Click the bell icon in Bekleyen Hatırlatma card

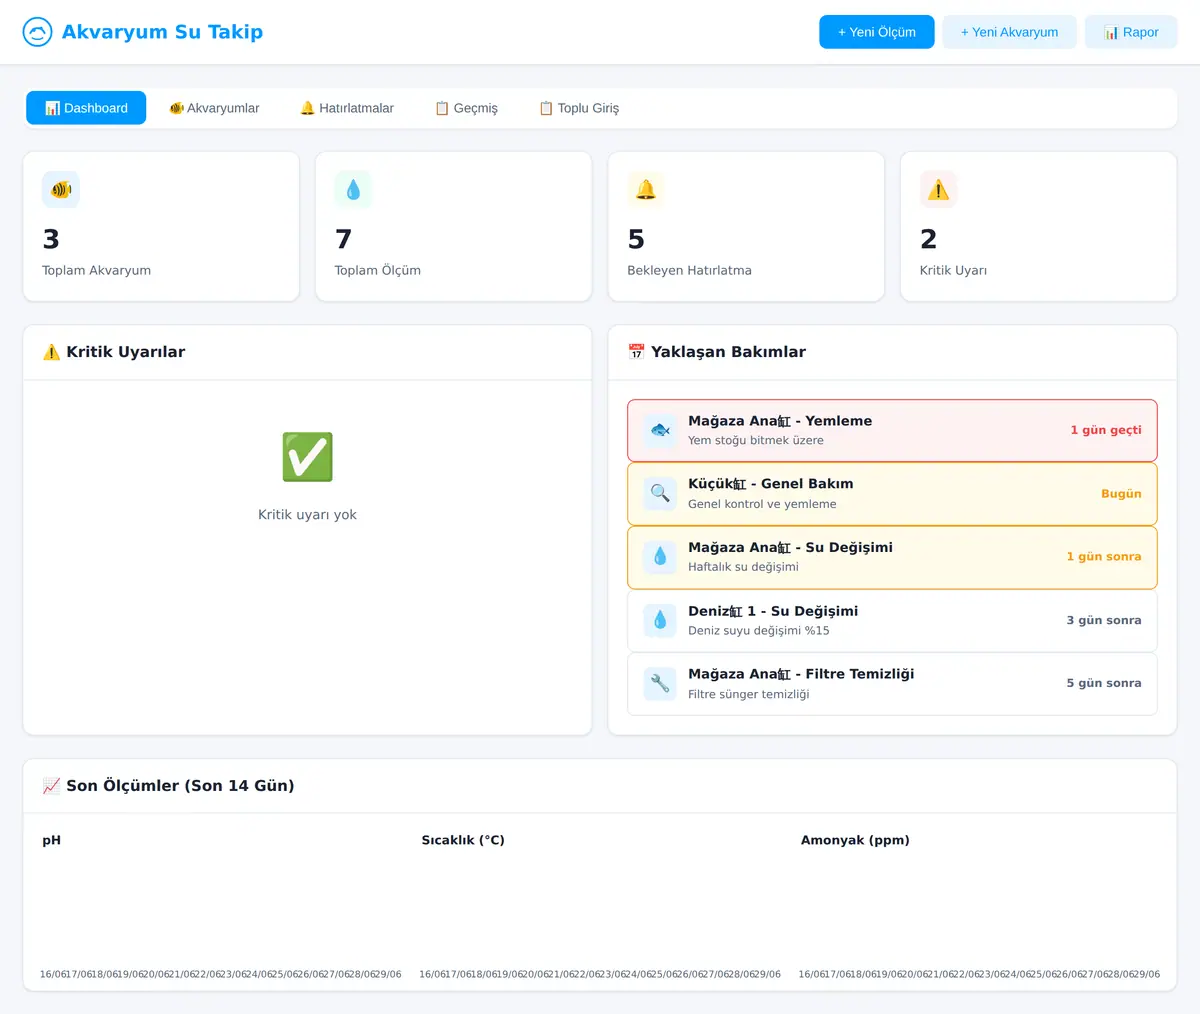pos(646,189)
